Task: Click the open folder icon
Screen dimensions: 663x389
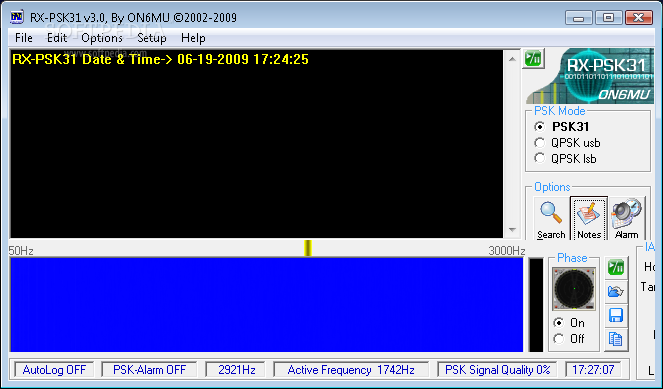Action: (x=616, y=291)
